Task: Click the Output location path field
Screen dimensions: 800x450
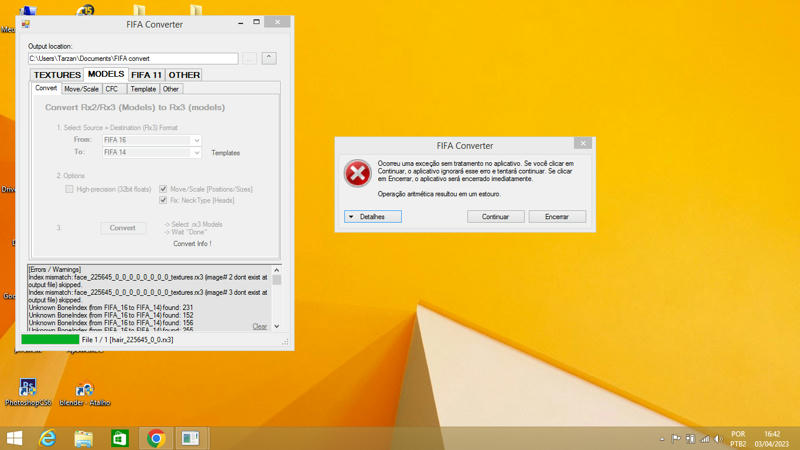Action: [x=133, y=59]
